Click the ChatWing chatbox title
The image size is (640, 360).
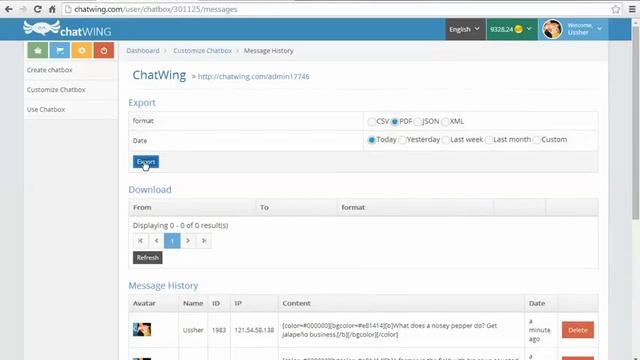click(x=159, y=75)
